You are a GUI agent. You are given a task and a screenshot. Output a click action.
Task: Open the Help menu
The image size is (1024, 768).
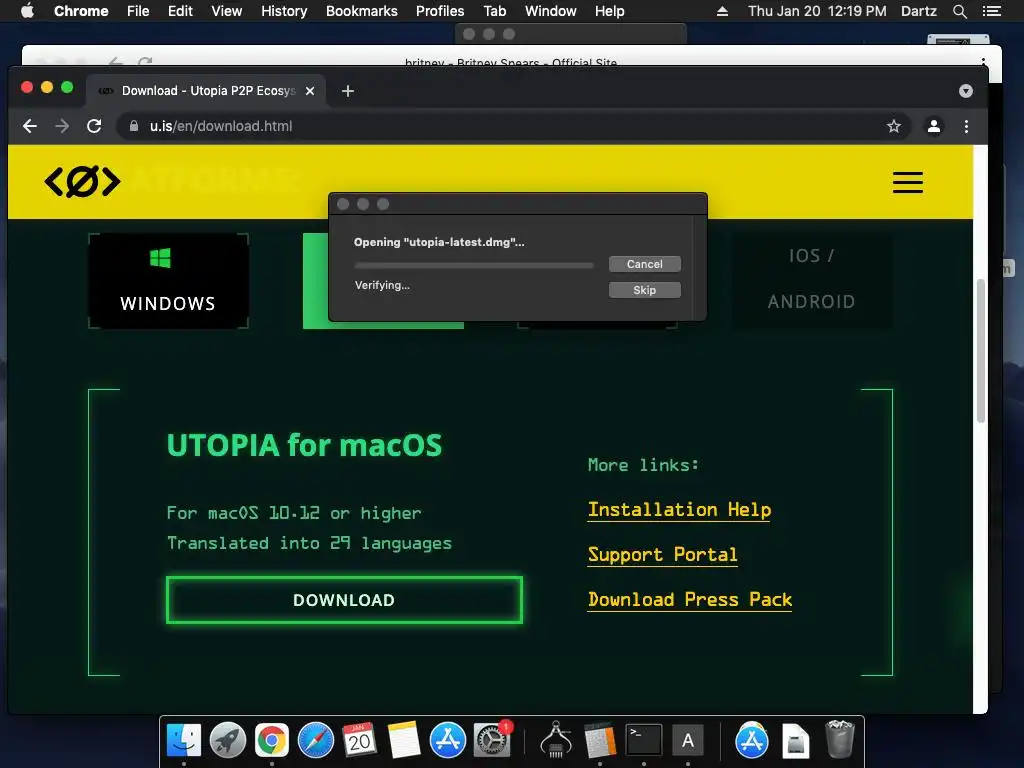[x=609, y=11]
